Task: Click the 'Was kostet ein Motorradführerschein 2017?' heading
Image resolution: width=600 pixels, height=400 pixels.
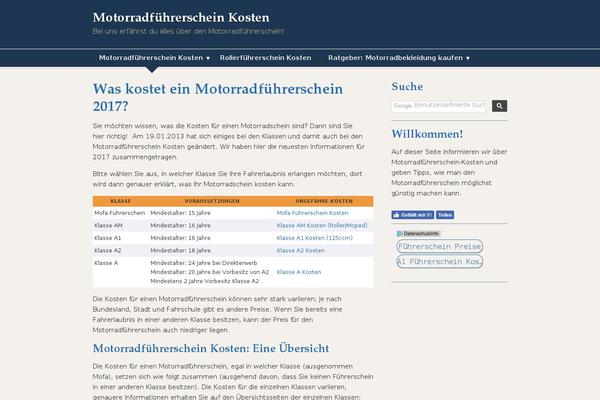Action: click(218, 97)
